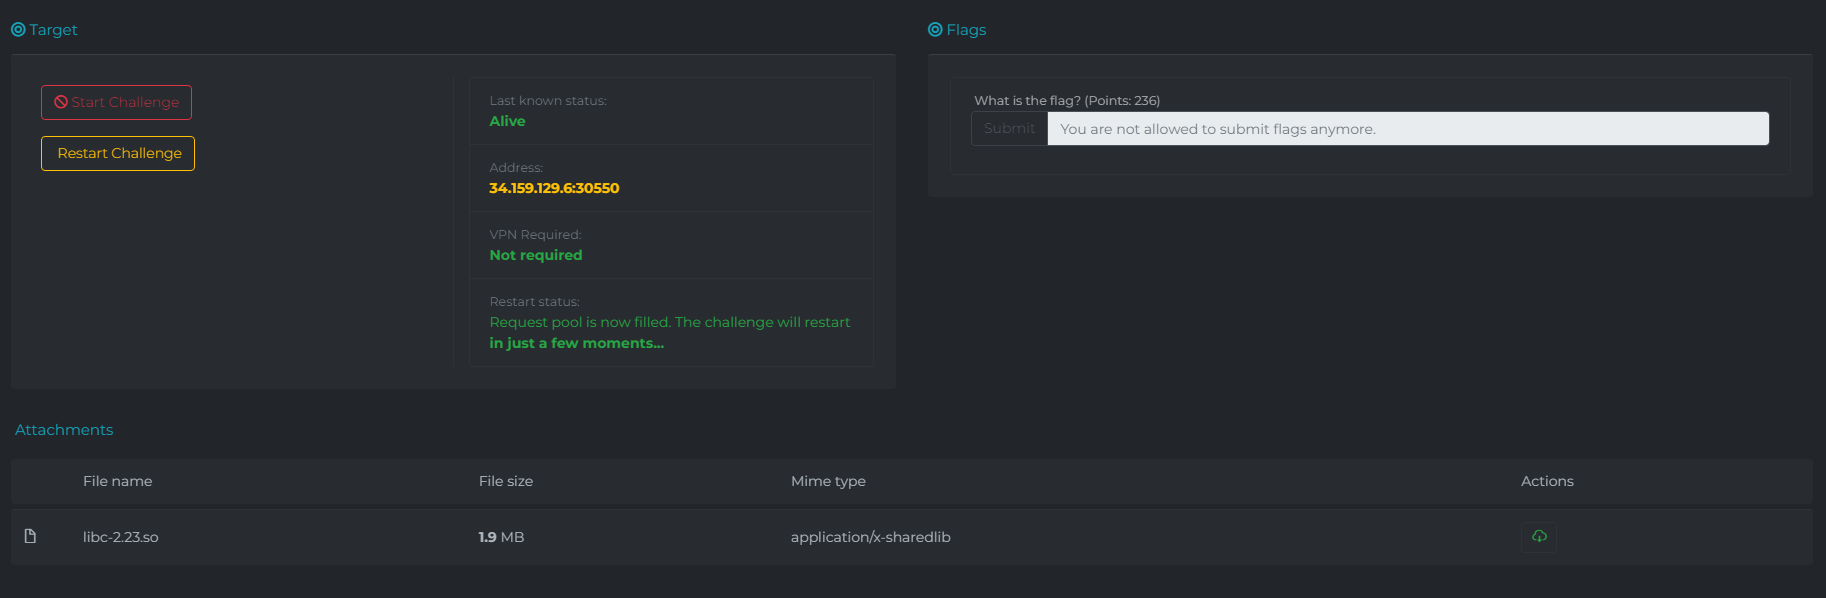Click the File name column header
The height and width of the screenshot is (598, 1826).
117,481
